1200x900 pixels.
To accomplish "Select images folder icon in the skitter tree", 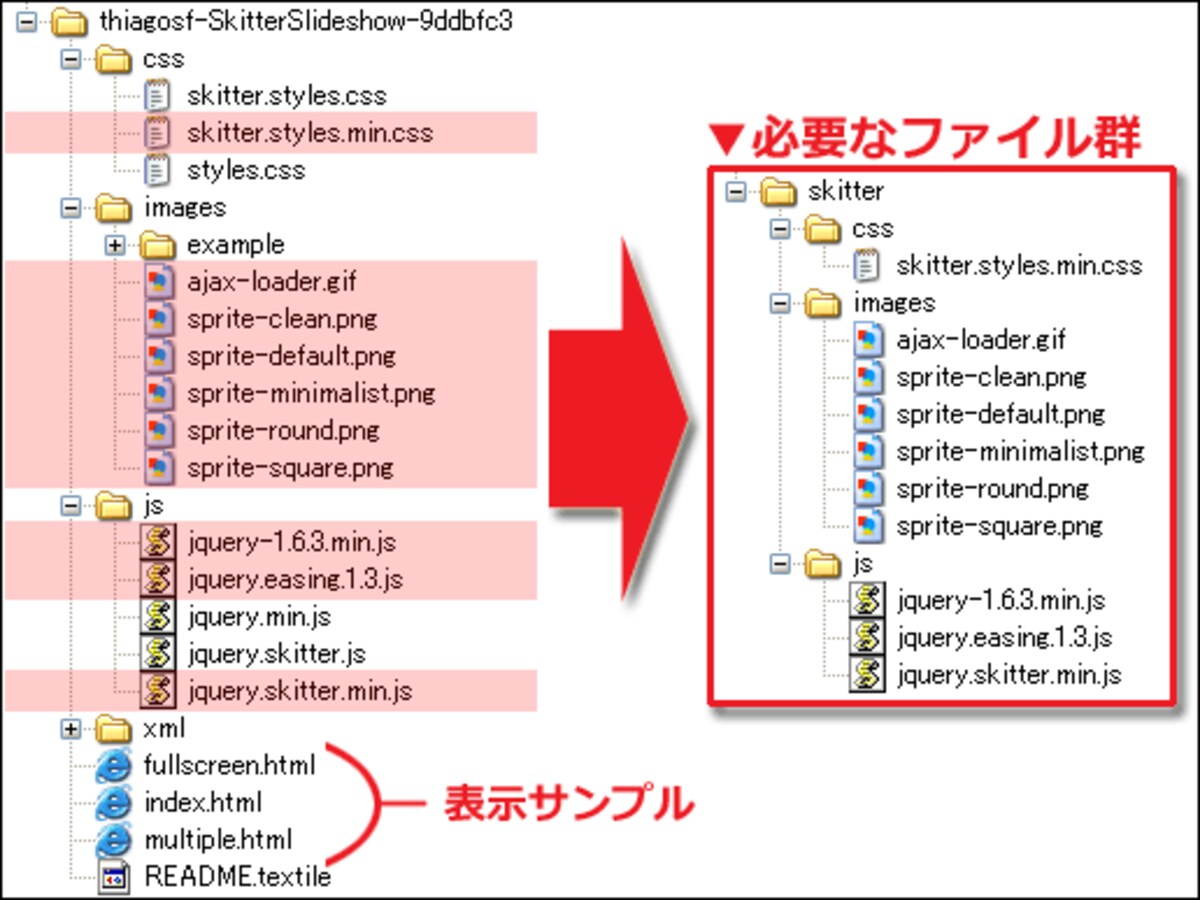I will click(x=823, y=302).
